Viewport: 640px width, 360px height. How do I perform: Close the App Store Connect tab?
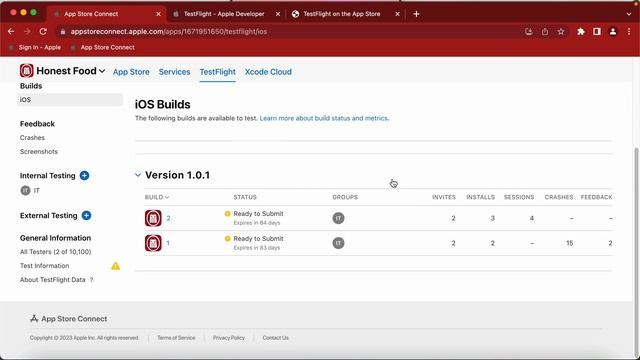pos(158,14)
